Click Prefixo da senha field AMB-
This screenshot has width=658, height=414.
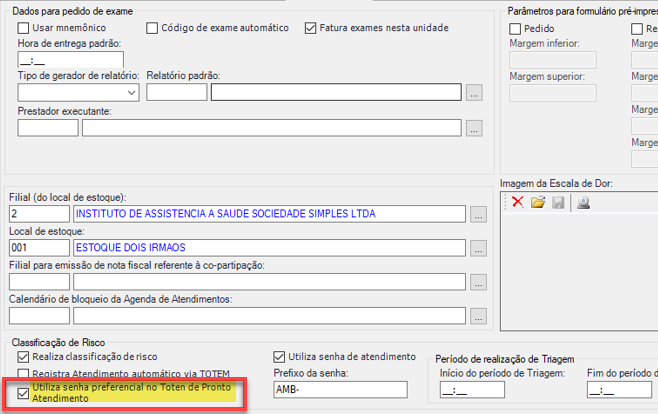(340, 390)
